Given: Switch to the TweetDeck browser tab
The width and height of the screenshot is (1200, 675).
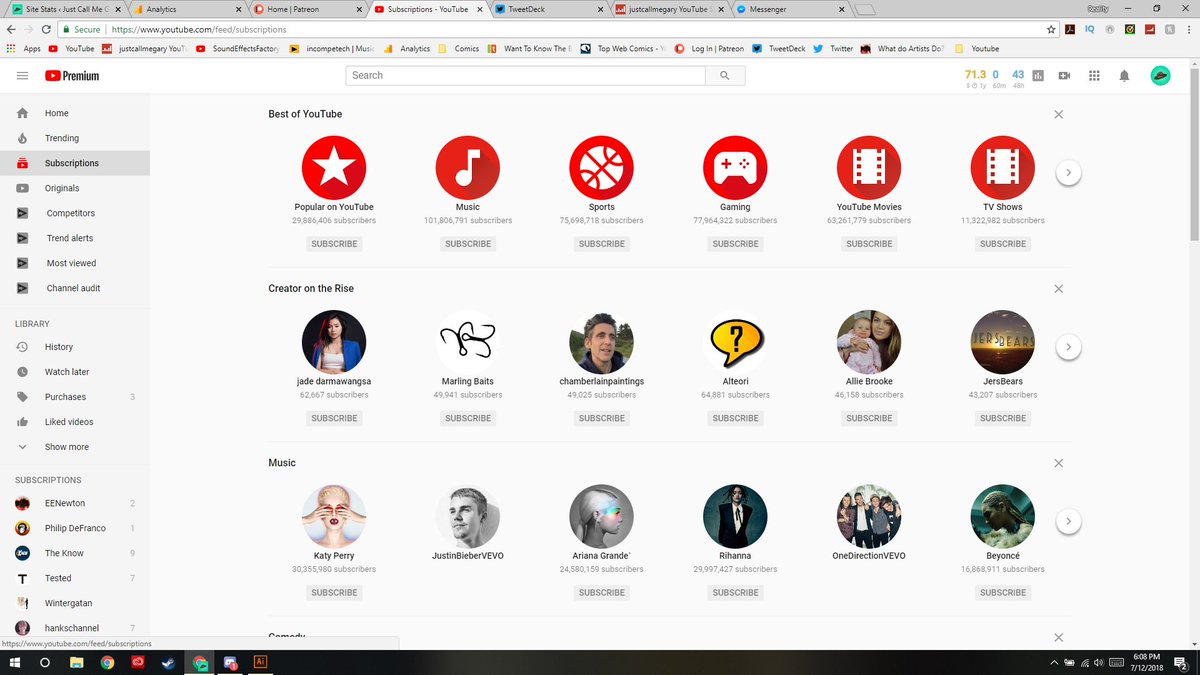Looking at the screenshot, I should click(x=548, y=9).
